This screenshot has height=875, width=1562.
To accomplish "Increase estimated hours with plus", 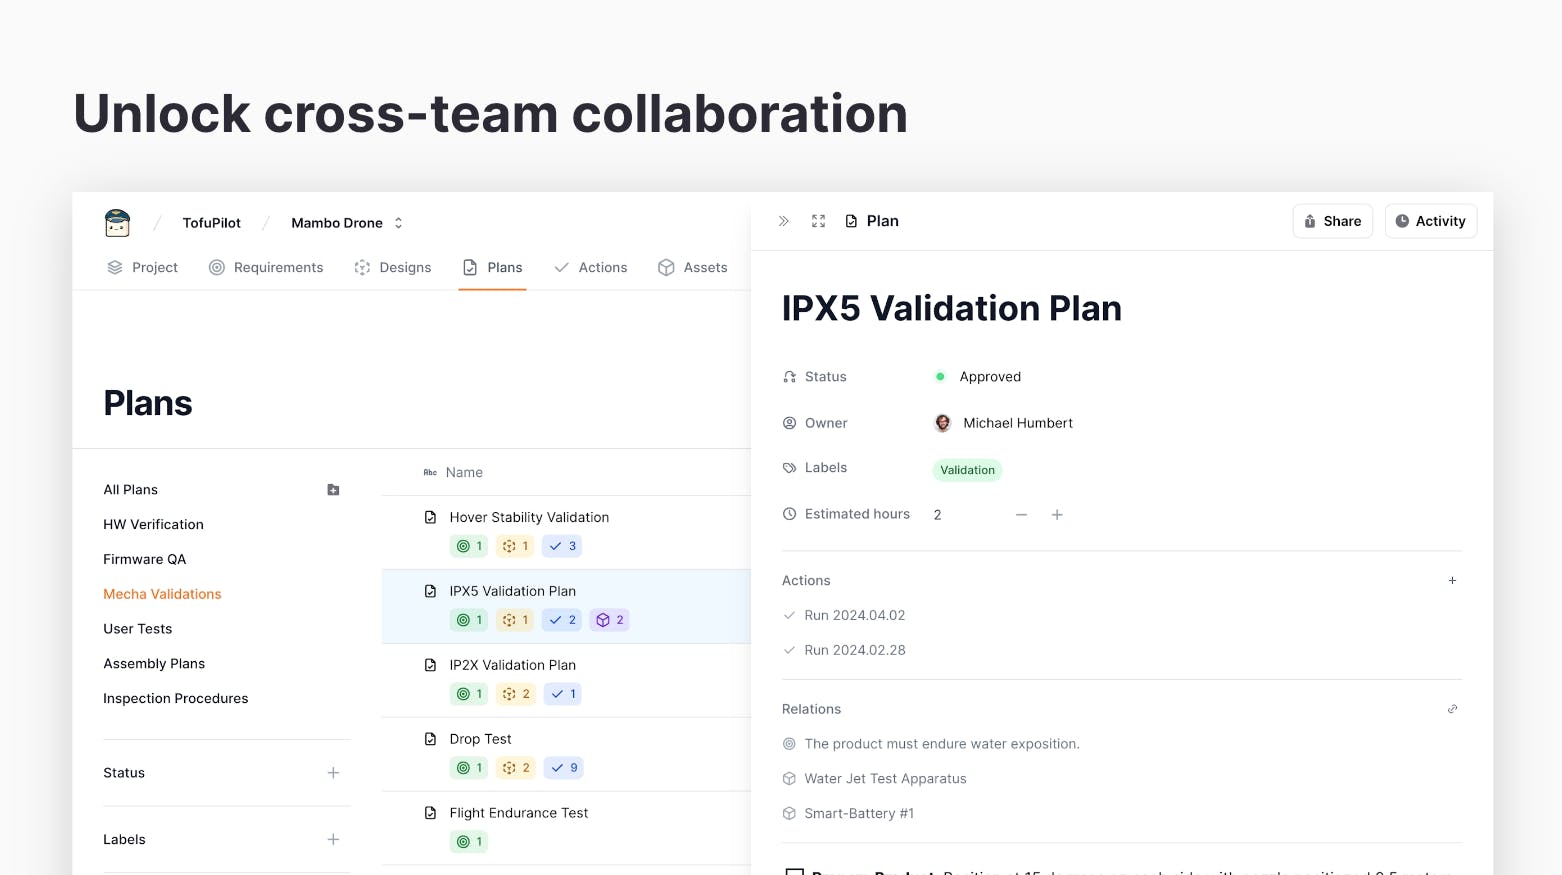I will click(1057, 514).
